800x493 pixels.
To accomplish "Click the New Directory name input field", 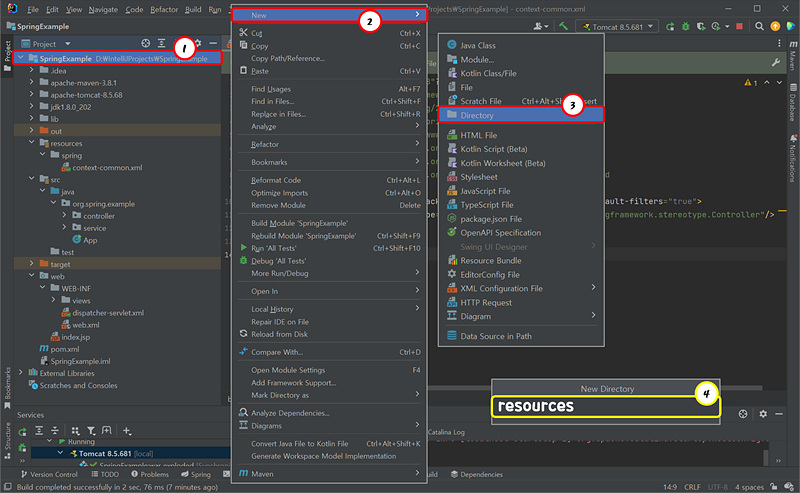I will pos(606,406).
